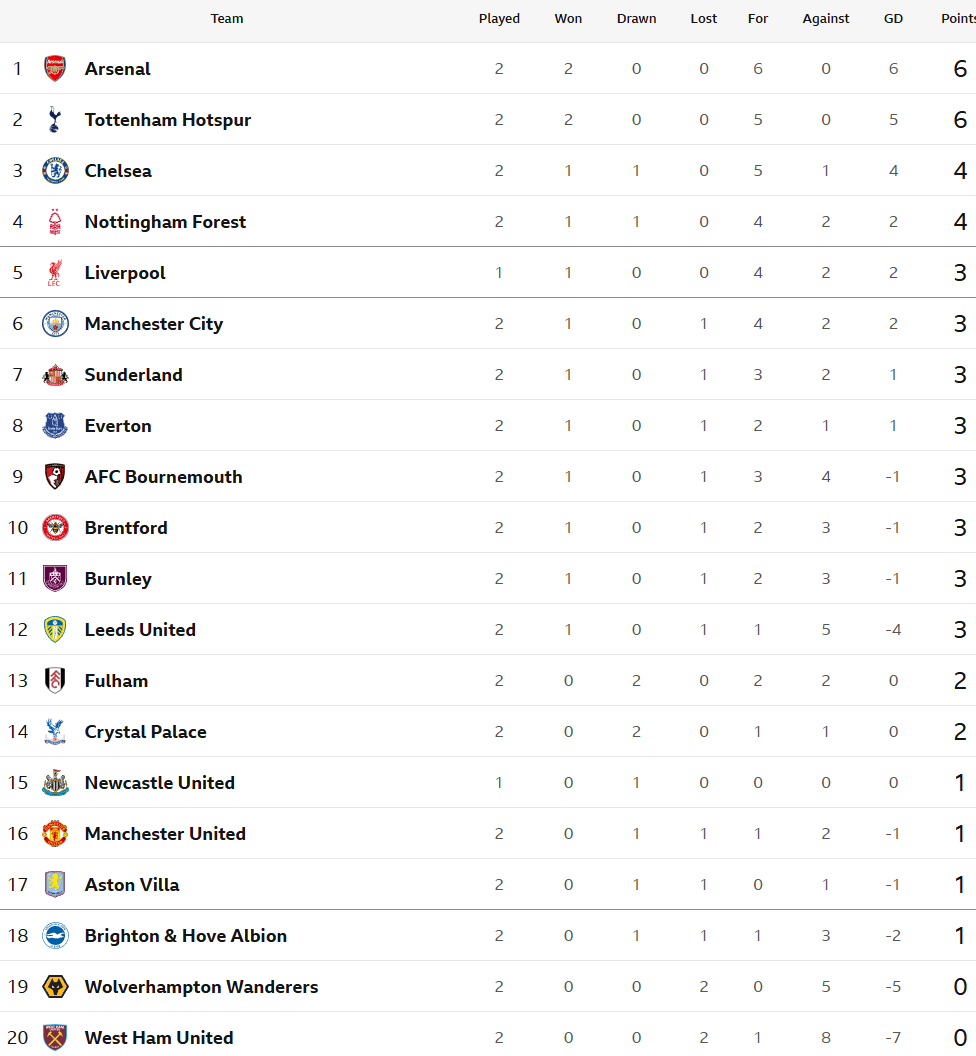
Task: Click the Leeds United shield crest
Action: [x=55, y=630]
